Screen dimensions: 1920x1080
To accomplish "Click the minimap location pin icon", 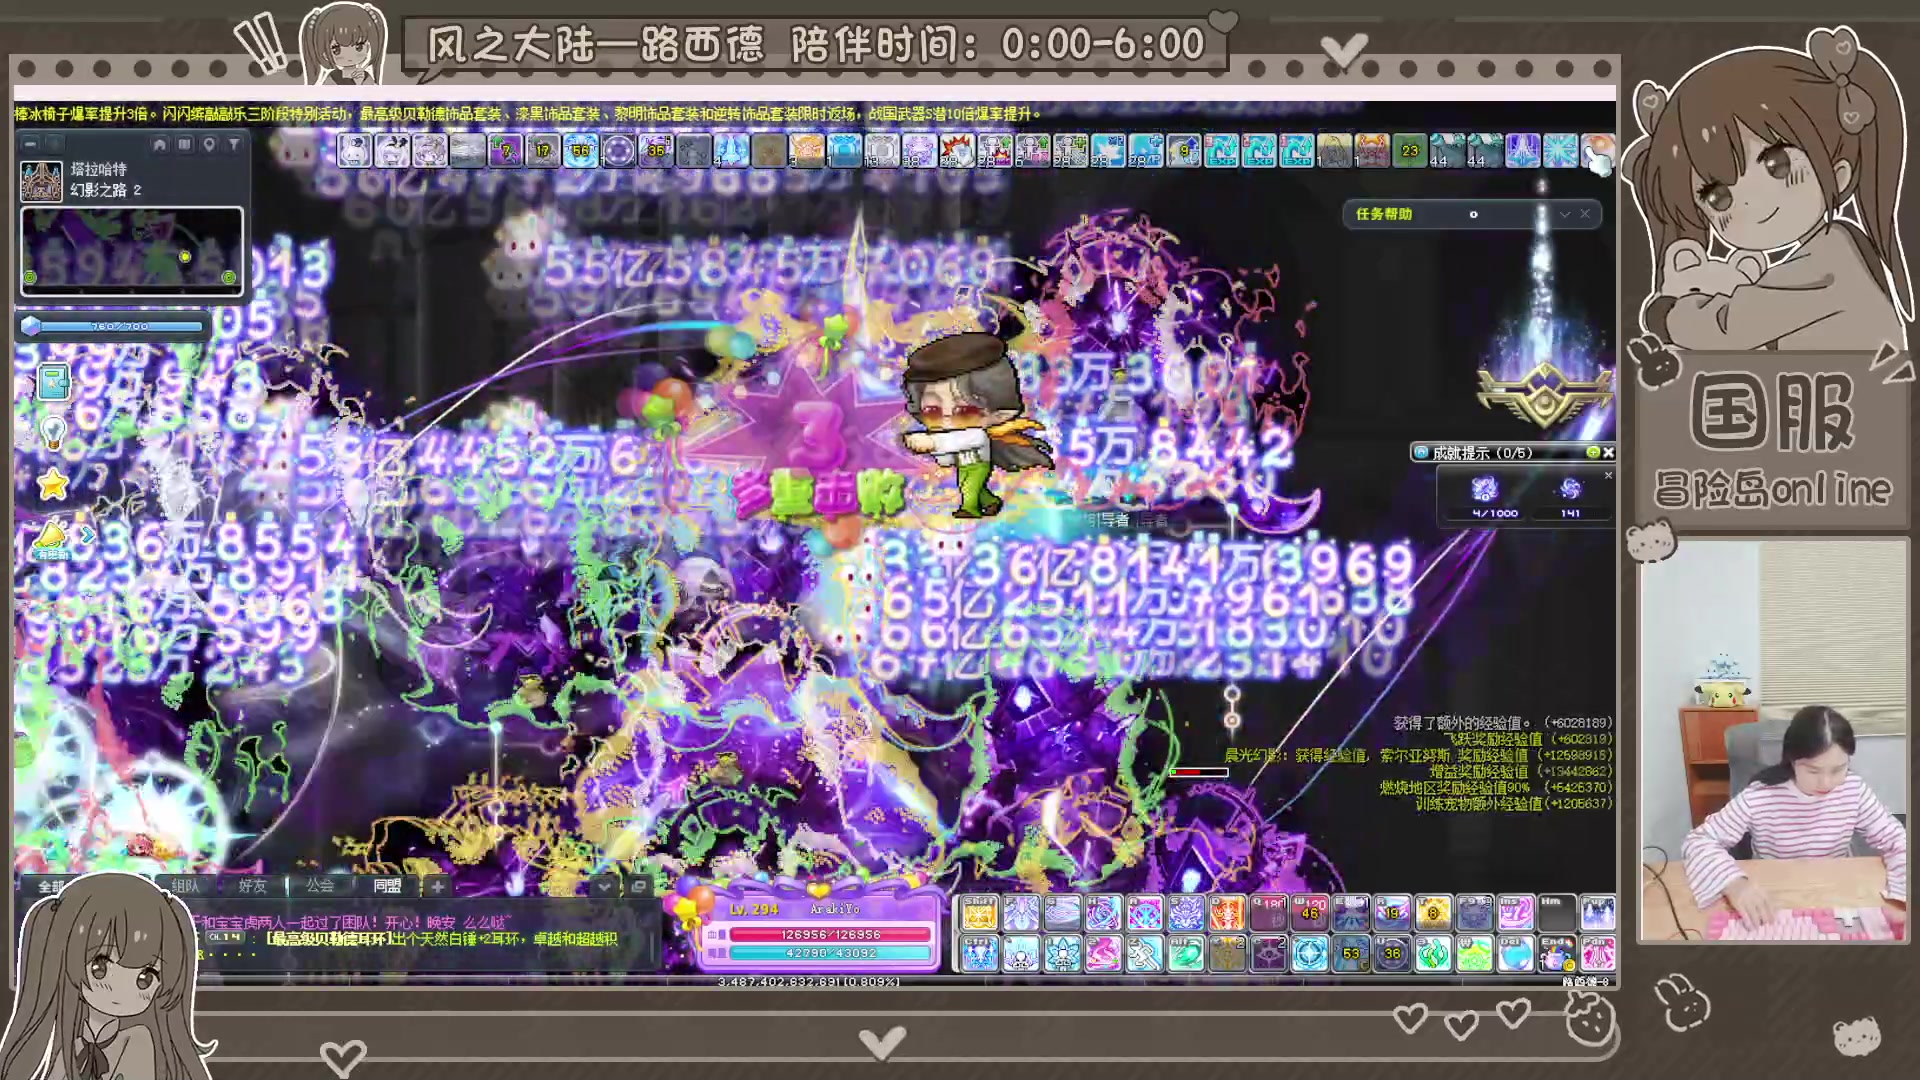I will click(209, 145).
